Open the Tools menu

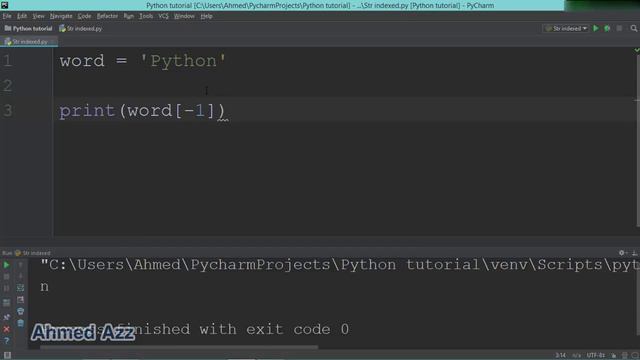146,16
